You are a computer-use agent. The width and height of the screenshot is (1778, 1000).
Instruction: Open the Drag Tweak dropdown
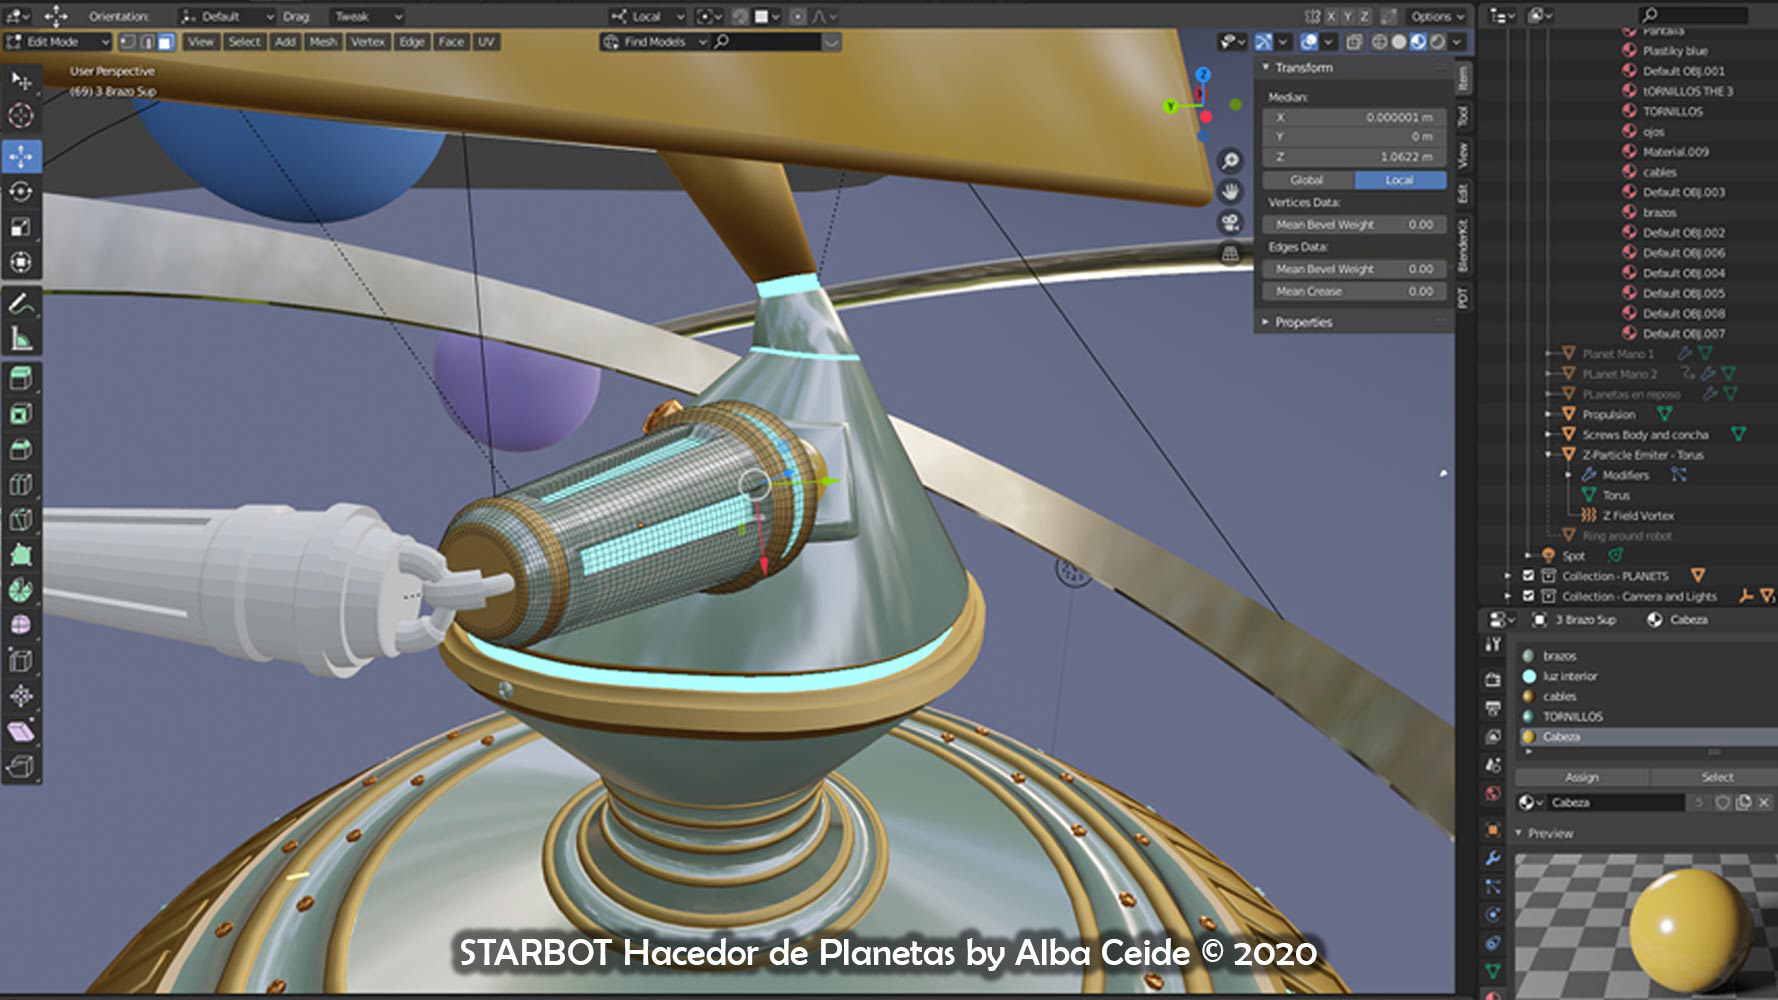click(367, 16)
